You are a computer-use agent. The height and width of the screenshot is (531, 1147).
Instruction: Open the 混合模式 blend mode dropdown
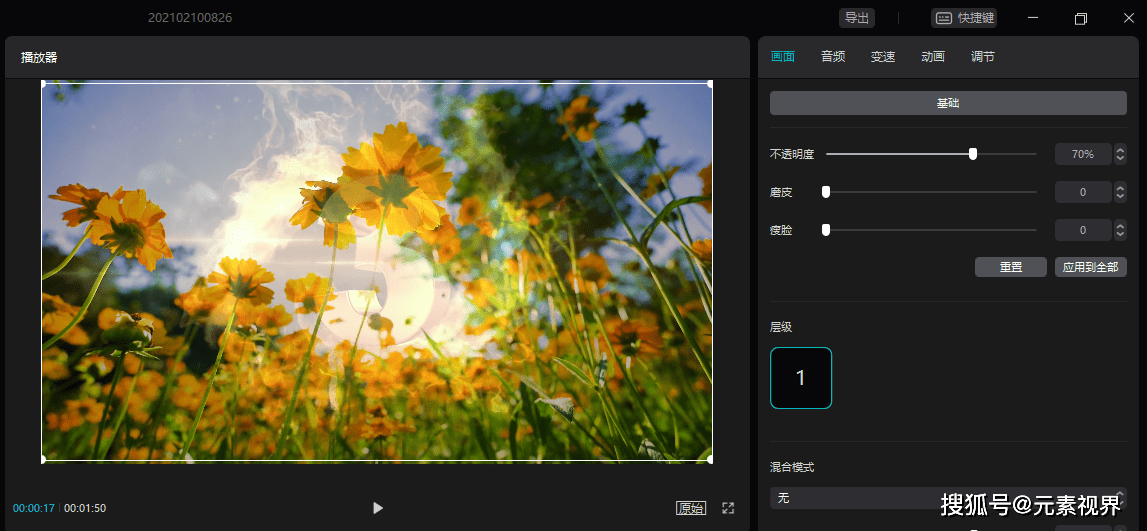pos(948,498)
